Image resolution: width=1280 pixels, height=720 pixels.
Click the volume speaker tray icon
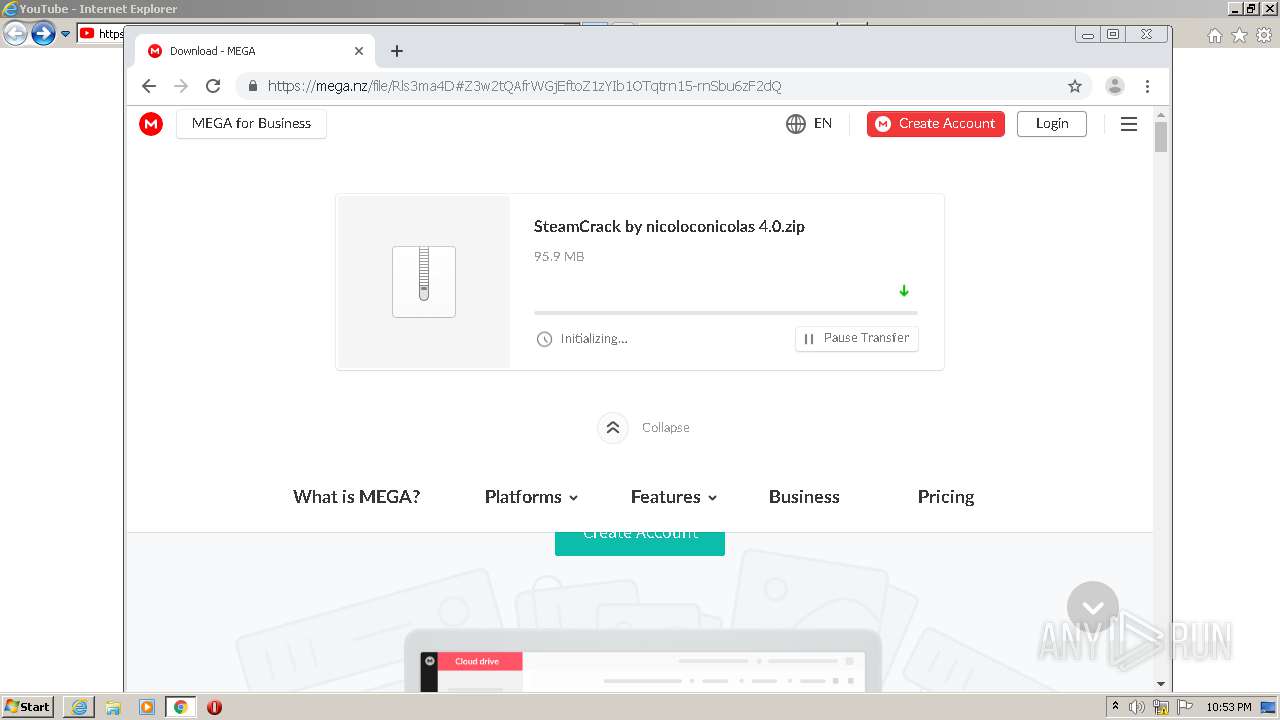[x=1137, y=707]
